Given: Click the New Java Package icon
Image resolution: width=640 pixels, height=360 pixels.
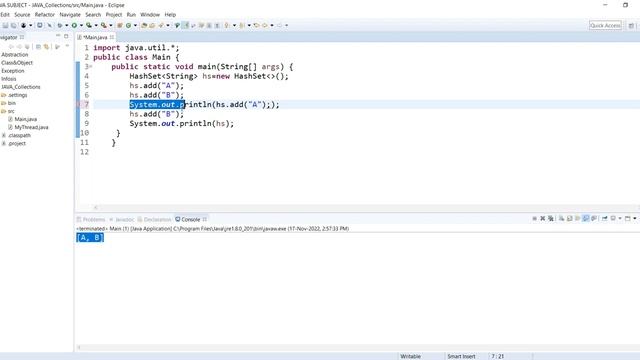Looking at the screenshot, I should coord(120,25).
